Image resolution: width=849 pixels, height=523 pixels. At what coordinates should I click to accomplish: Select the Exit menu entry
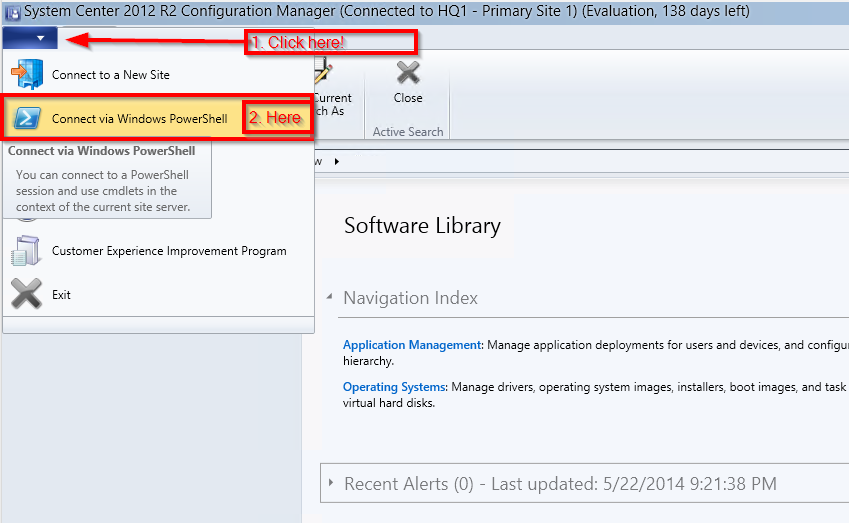point(61,295)
